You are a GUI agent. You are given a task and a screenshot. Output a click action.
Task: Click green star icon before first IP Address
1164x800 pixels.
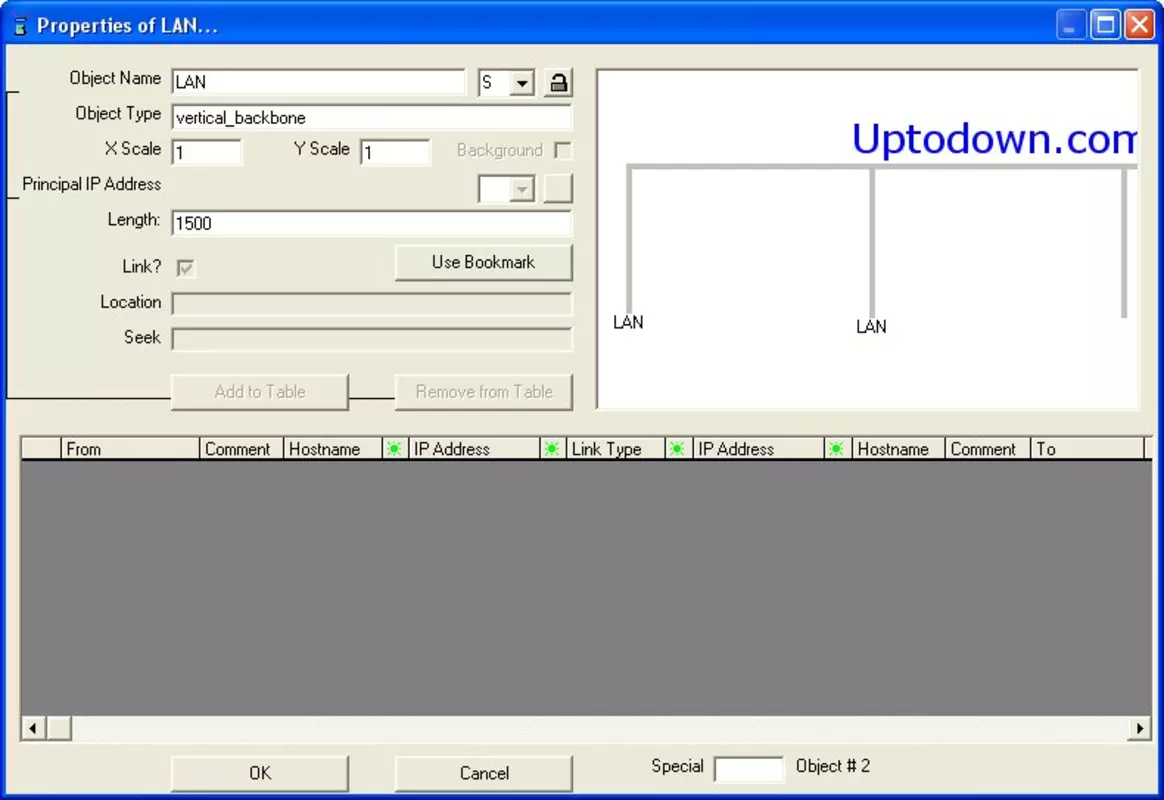click(x=394, y=449)
